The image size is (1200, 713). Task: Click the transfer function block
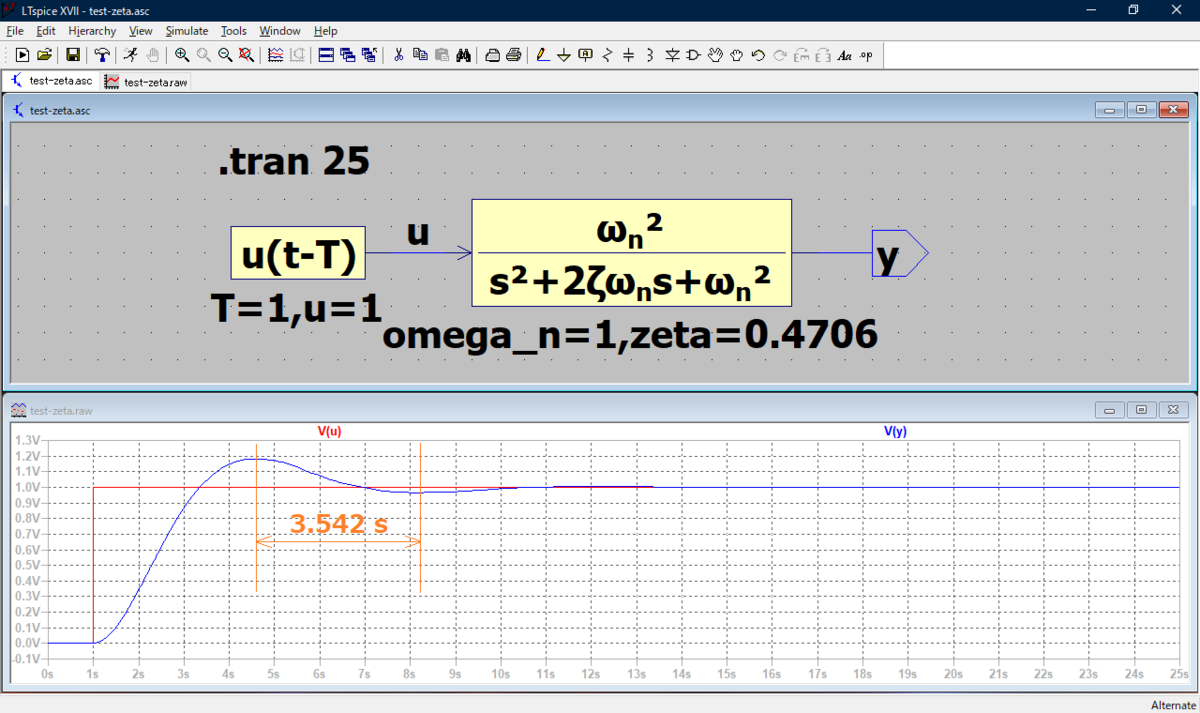click(631, 253)
